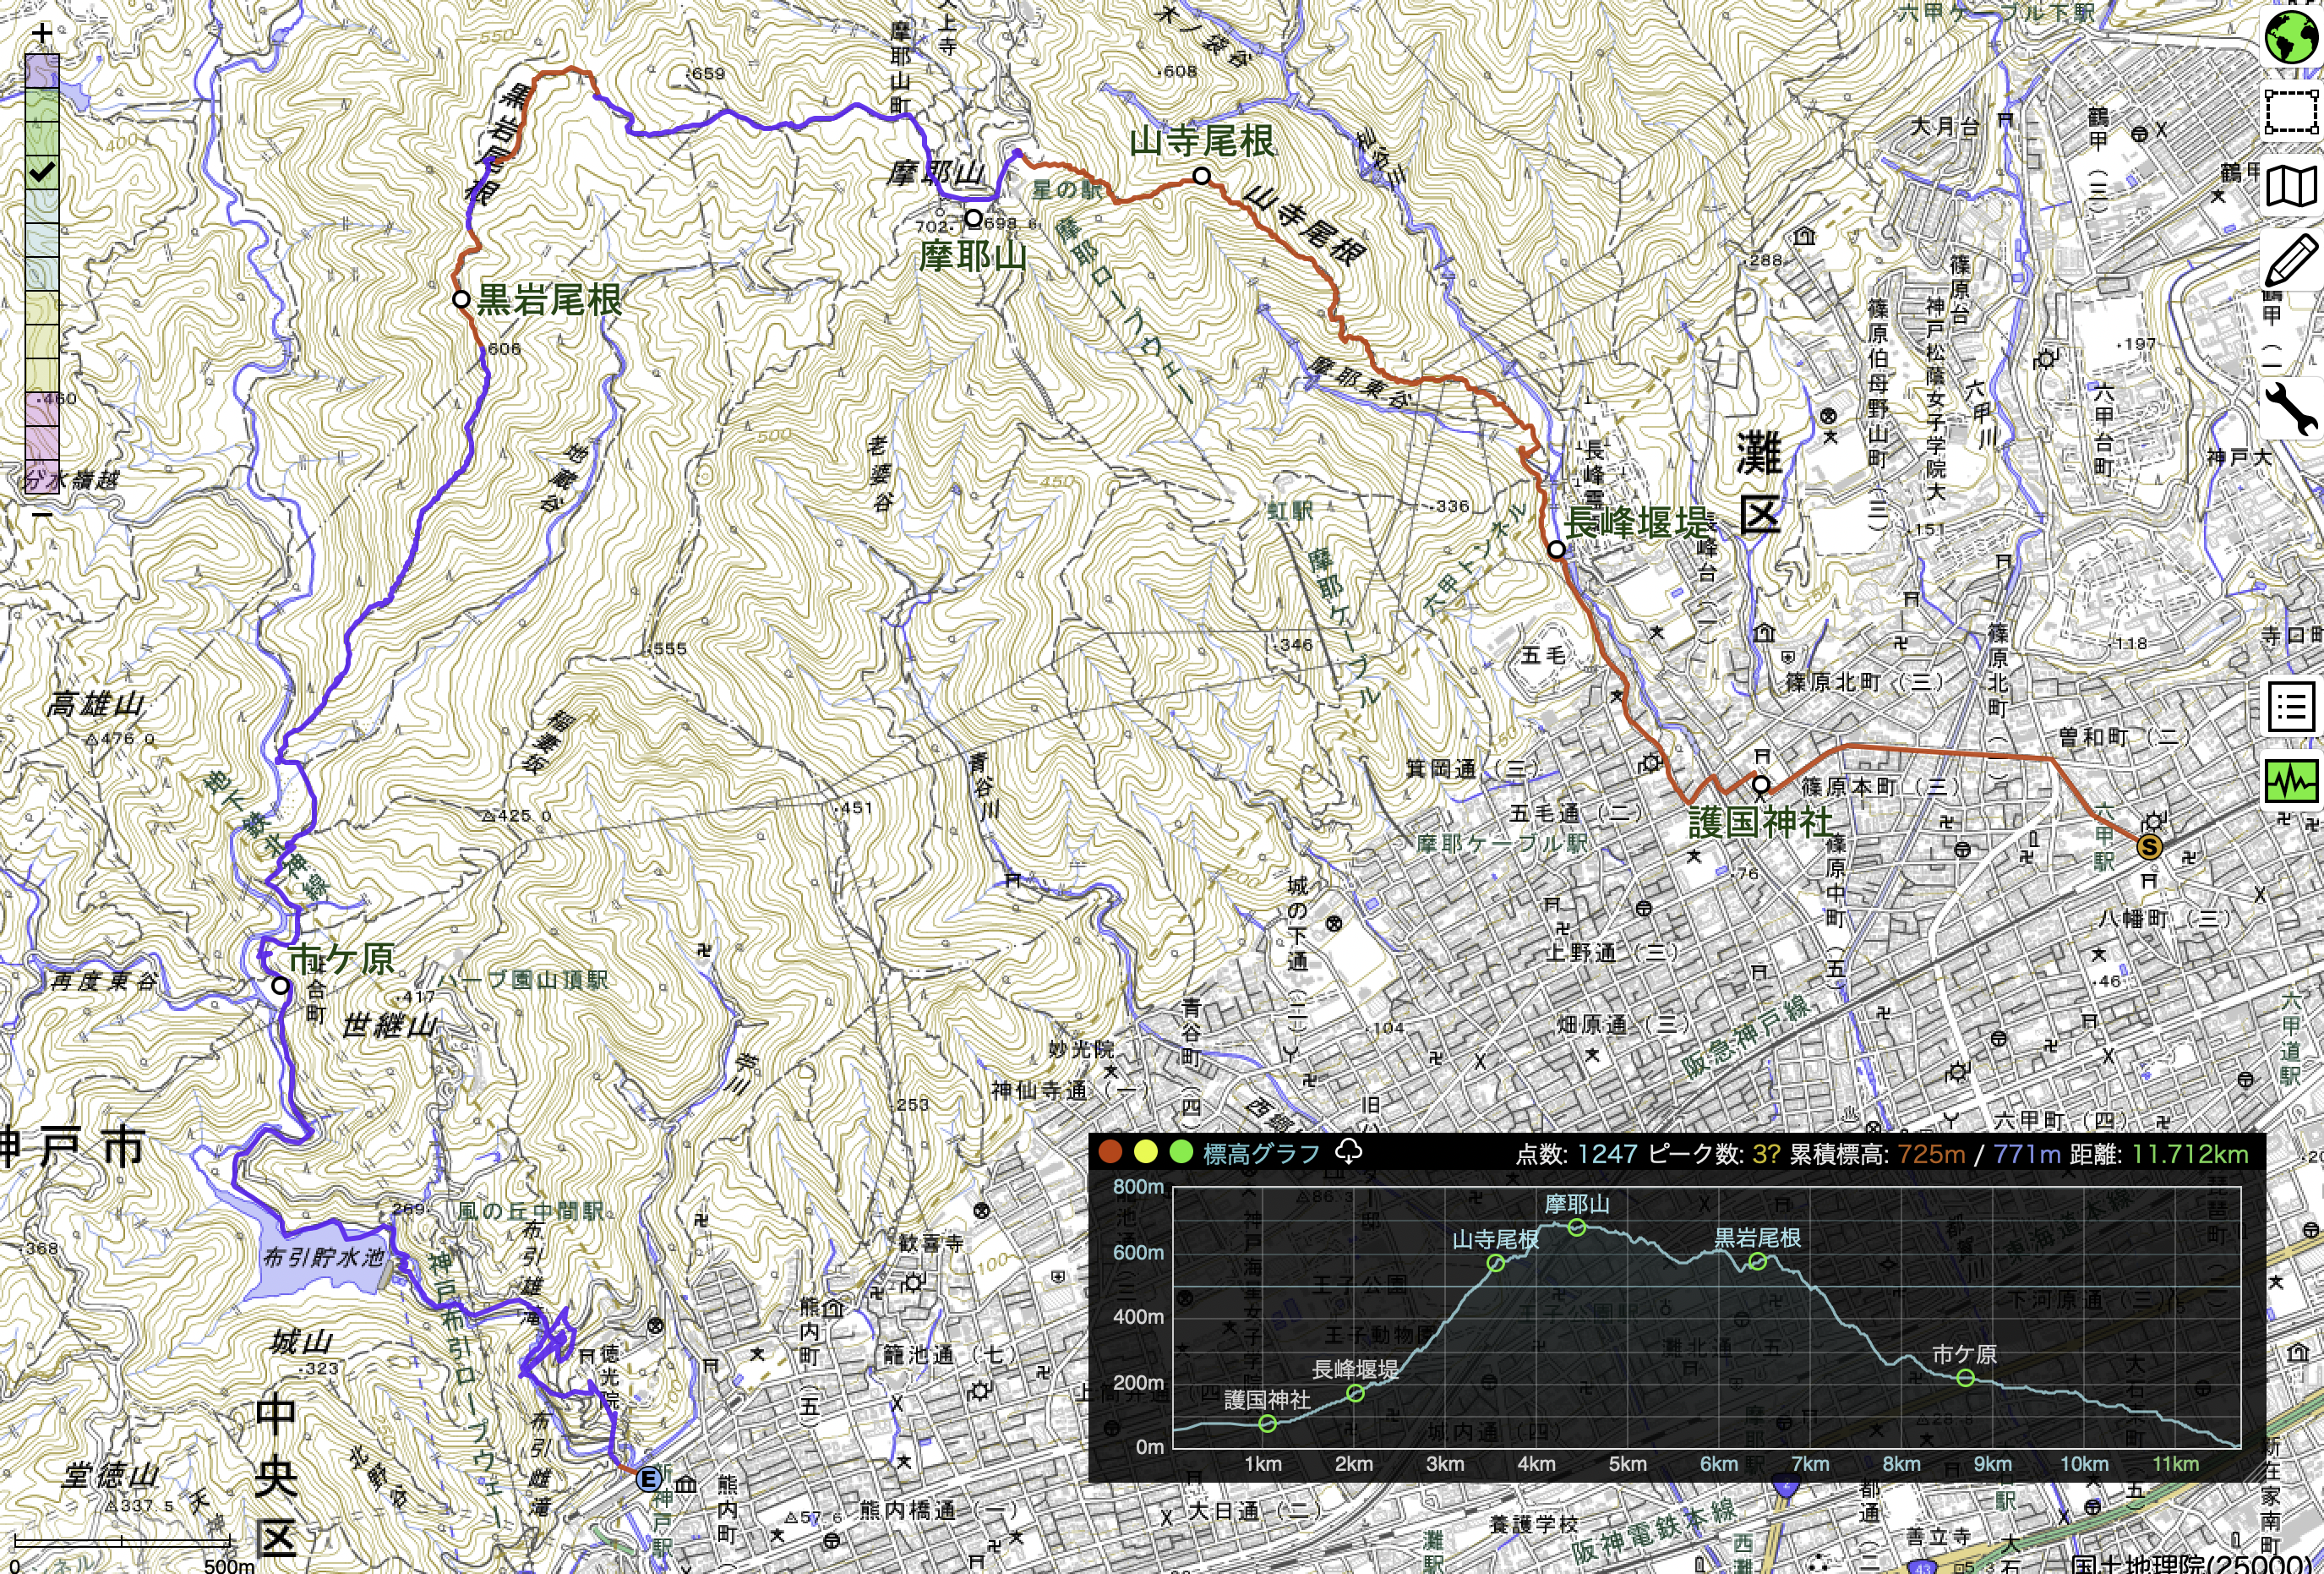Viewport: 2324px width, 1574px height.
Task: Click the large green 黒岩尾根 map label
Action: pos(549,299)
